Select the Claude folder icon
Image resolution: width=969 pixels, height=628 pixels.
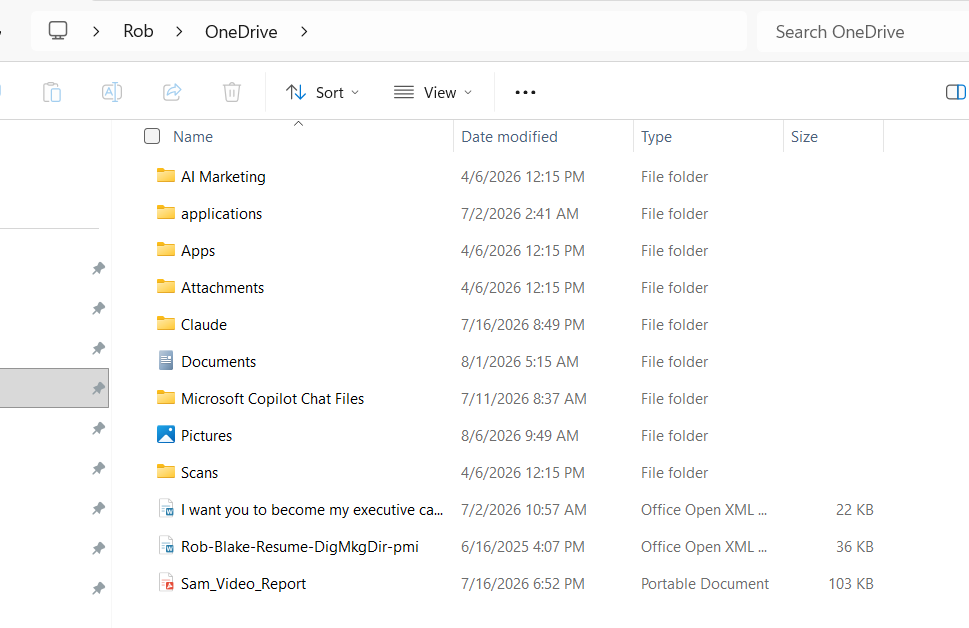coord(166,324)
